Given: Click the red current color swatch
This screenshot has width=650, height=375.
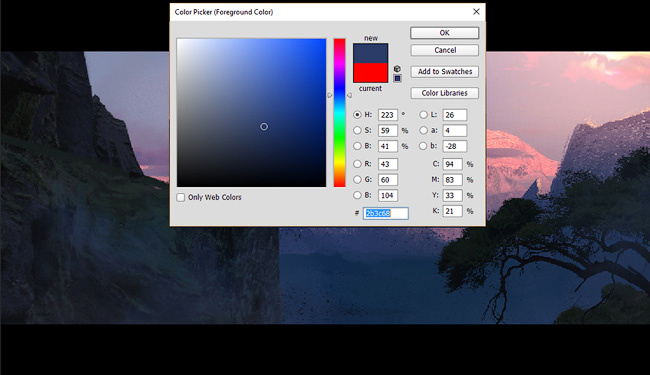Looking at the screenshot, I should pos(370,73).
